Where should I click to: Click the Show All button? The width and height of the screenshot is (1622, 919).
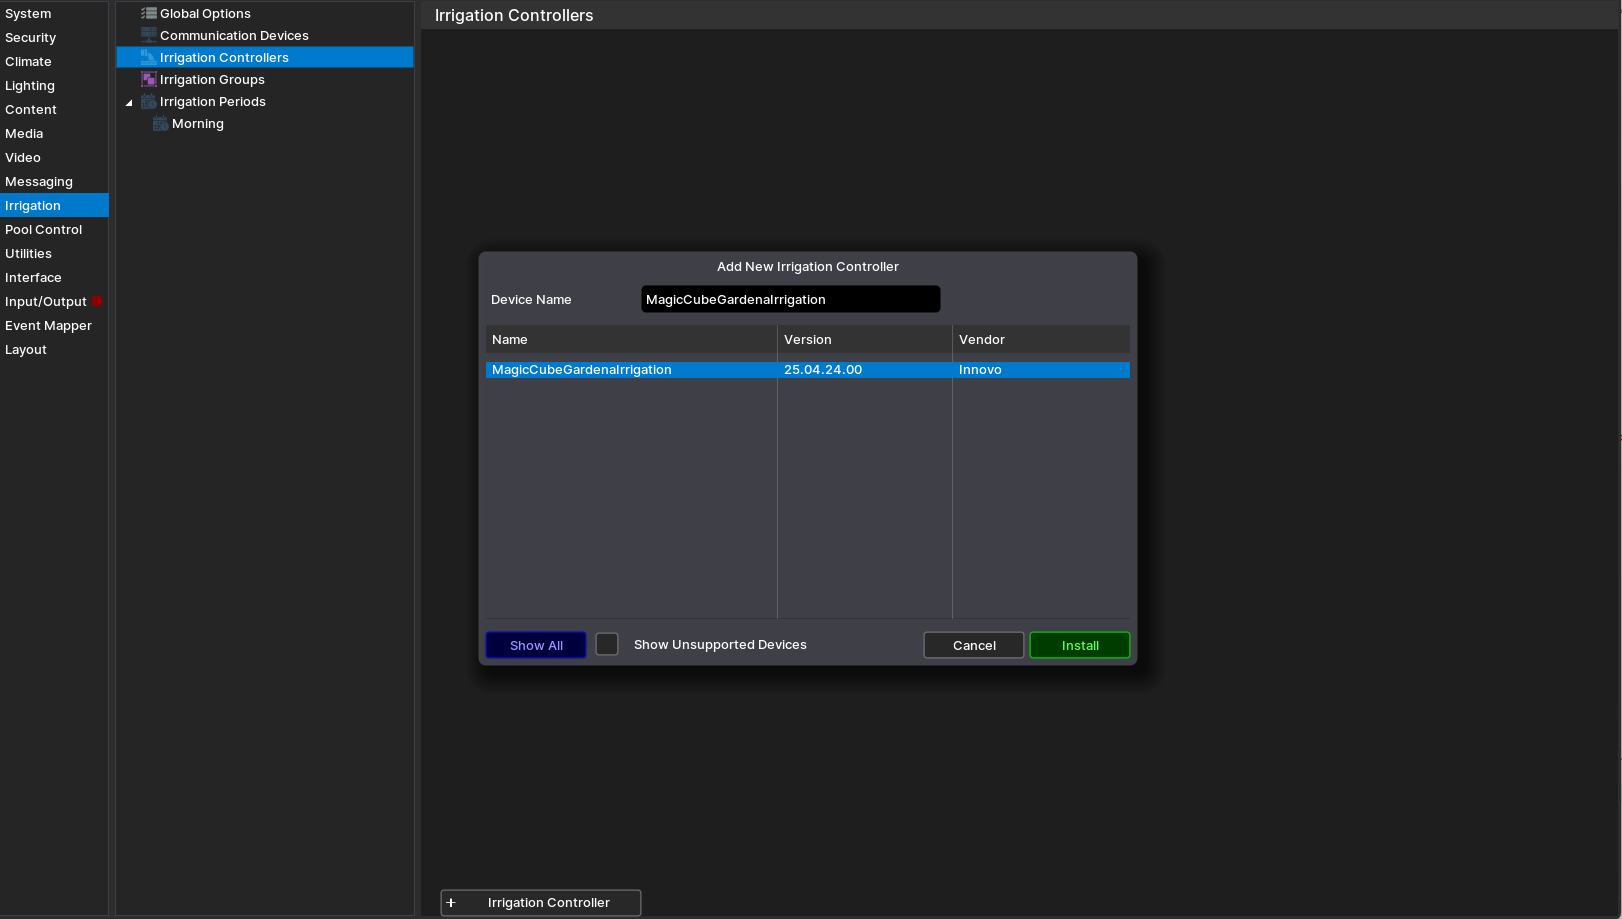pyautogui.click(x=536, y=645)
